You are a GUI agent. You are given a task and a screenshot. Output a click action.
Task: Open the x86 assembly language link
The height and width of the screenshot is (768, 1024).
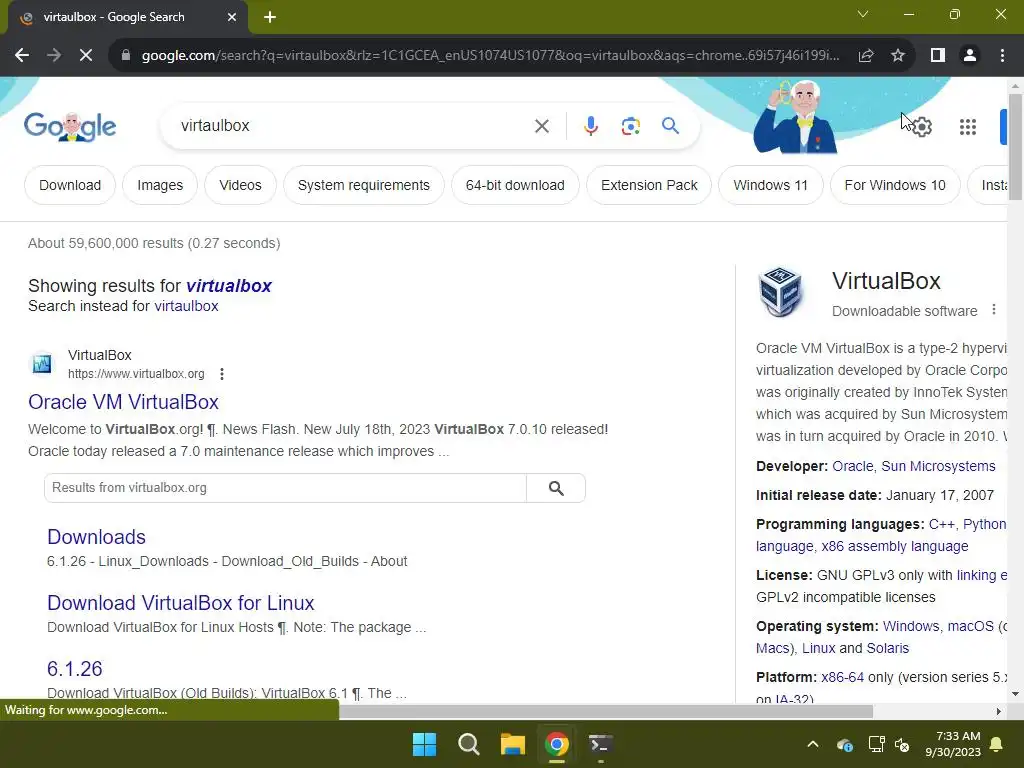(895, 546)
